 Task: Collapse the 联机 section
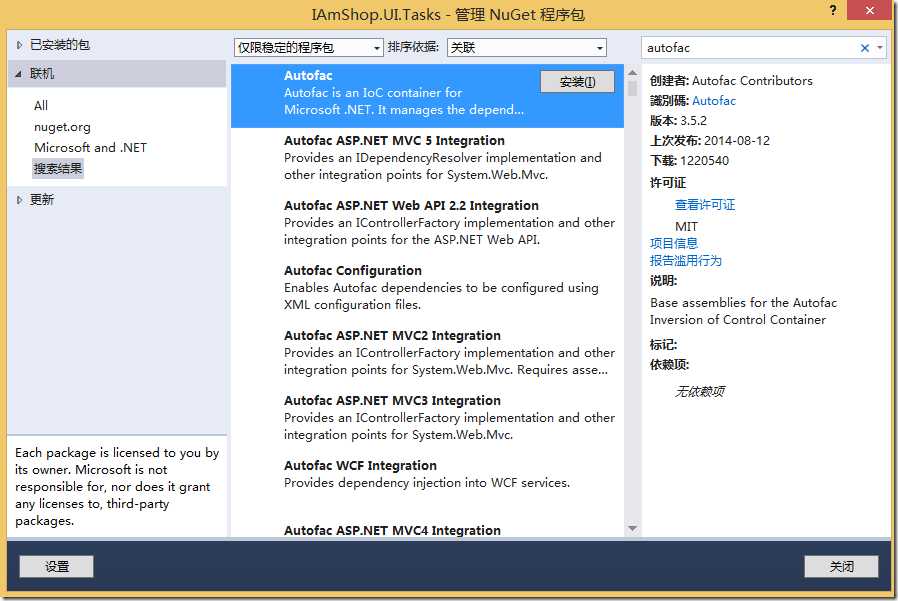[19, 74]
